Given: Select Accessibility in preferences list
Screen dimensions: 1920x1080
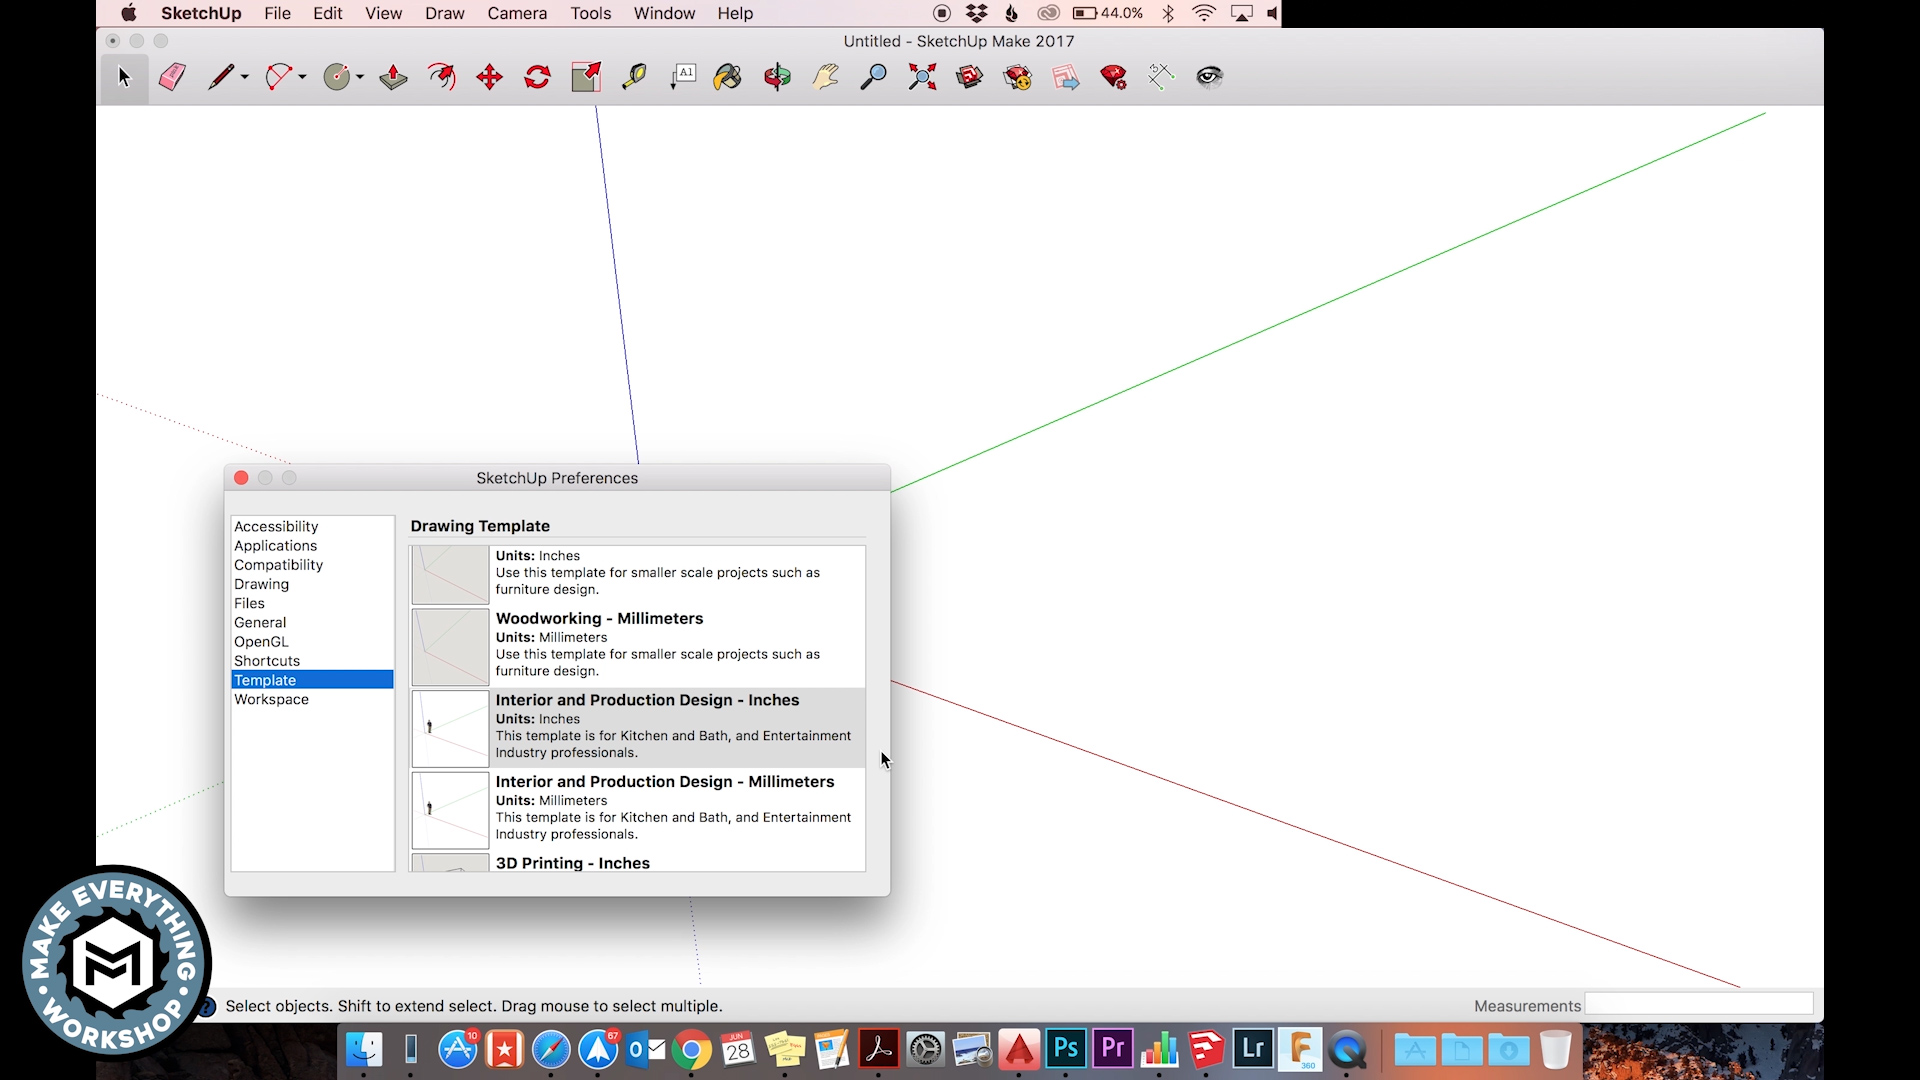Looking at the screenshot, I should [312, 526].
